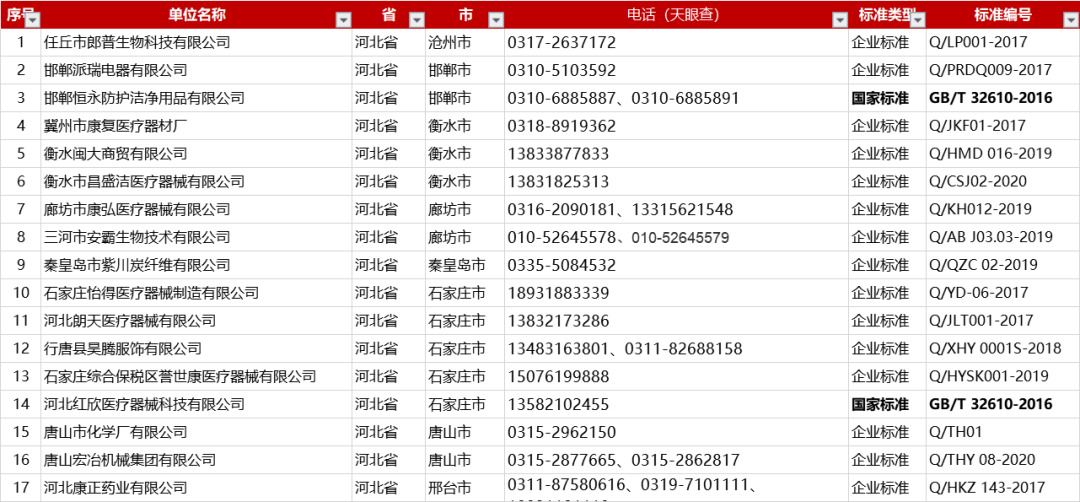
Task: Select GB/T 32610-2016 in row 14
Action: coord(1003,404)
